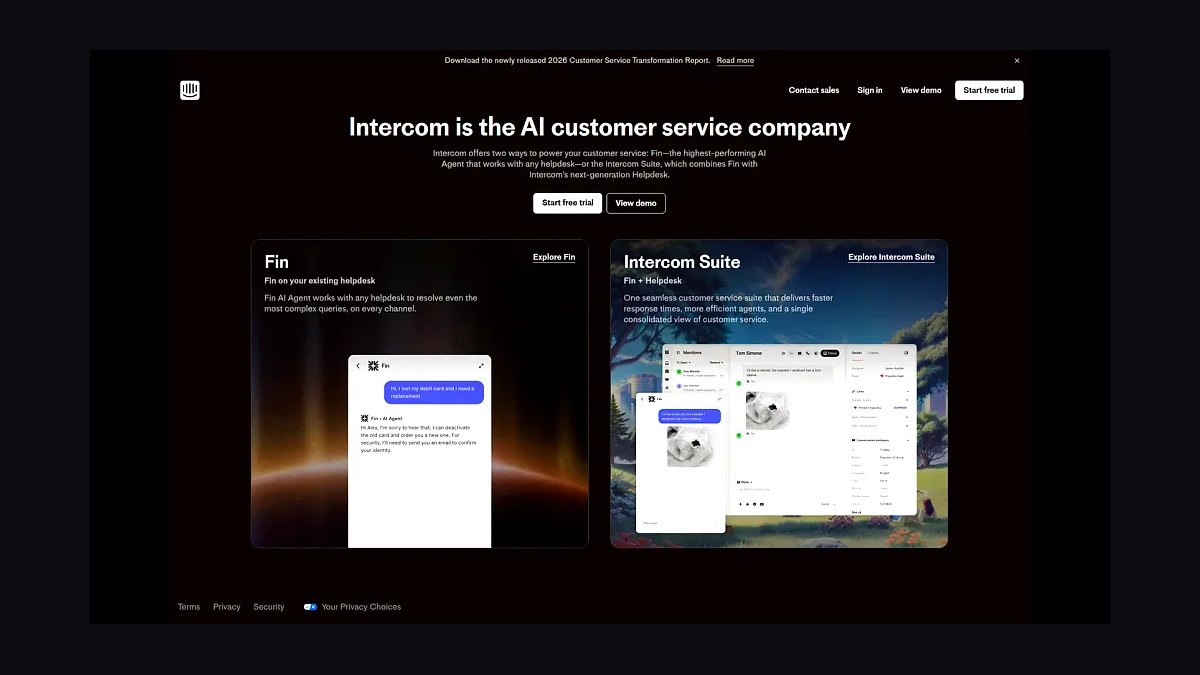
Task: Click the expand icon in Fin card chat
Action: click(x=481, y=366)
